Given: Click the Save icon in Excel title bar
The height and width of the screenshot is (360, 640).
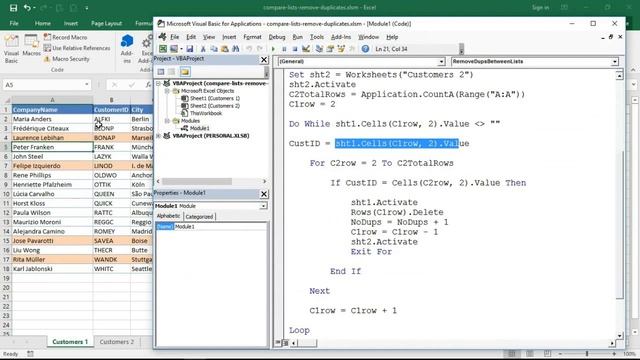Looking at the screenshot, I should pyautogui.click(x=13, y=8).
